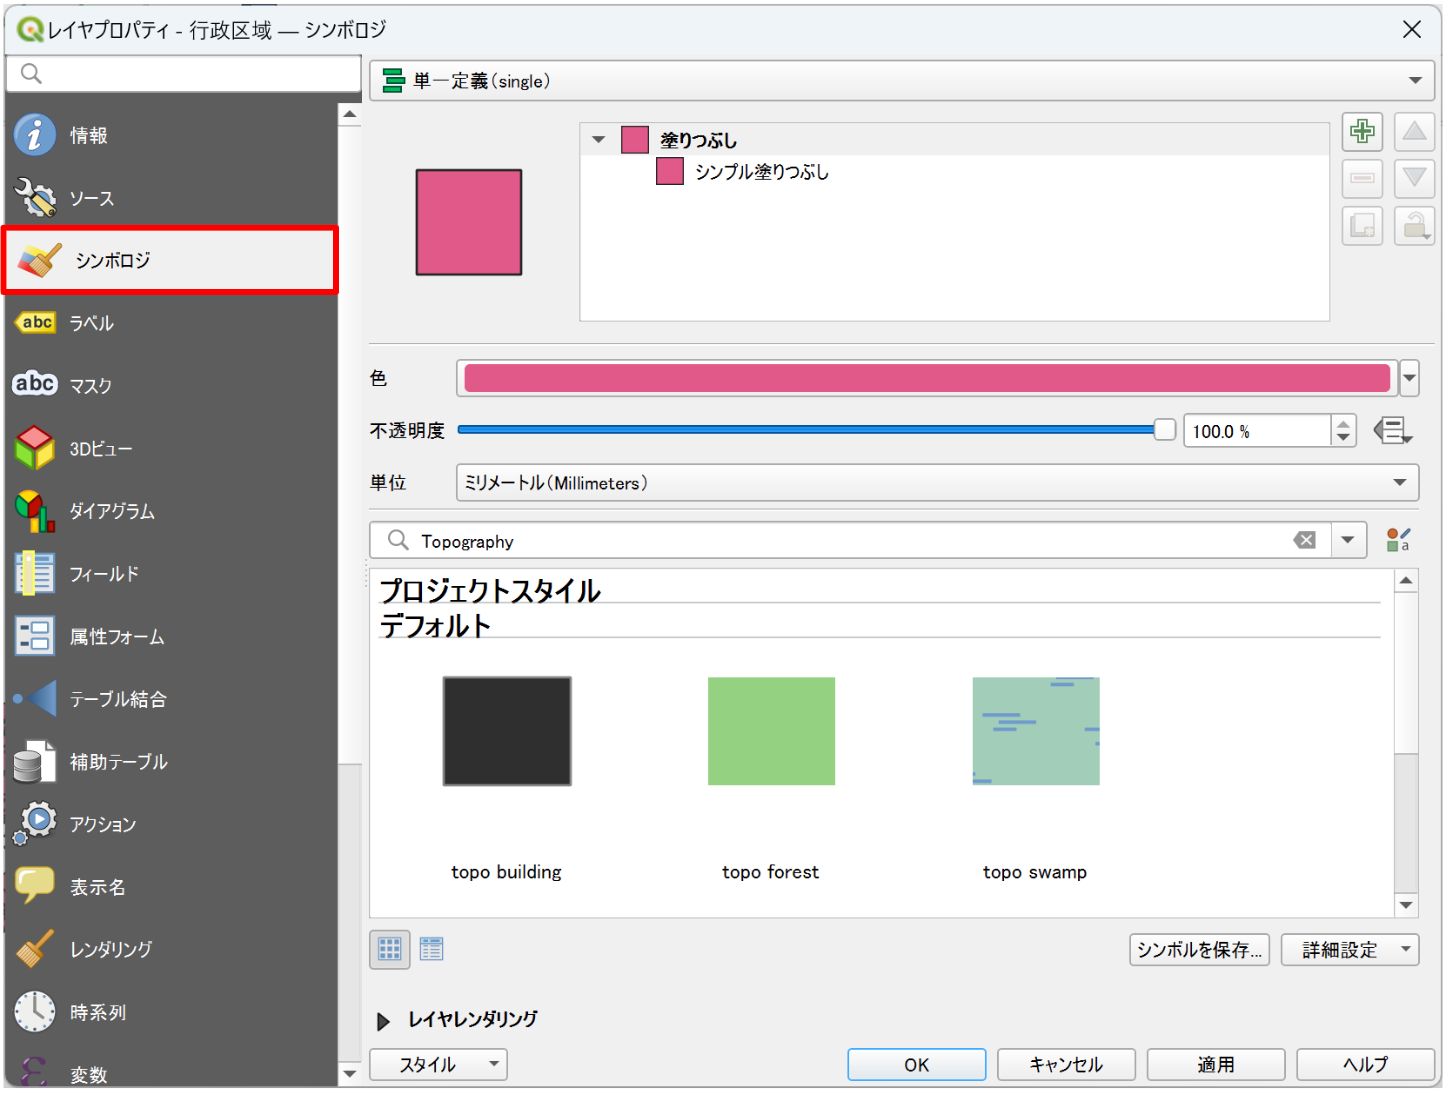Open the ソース (Source) settings page

click(171, 198)
